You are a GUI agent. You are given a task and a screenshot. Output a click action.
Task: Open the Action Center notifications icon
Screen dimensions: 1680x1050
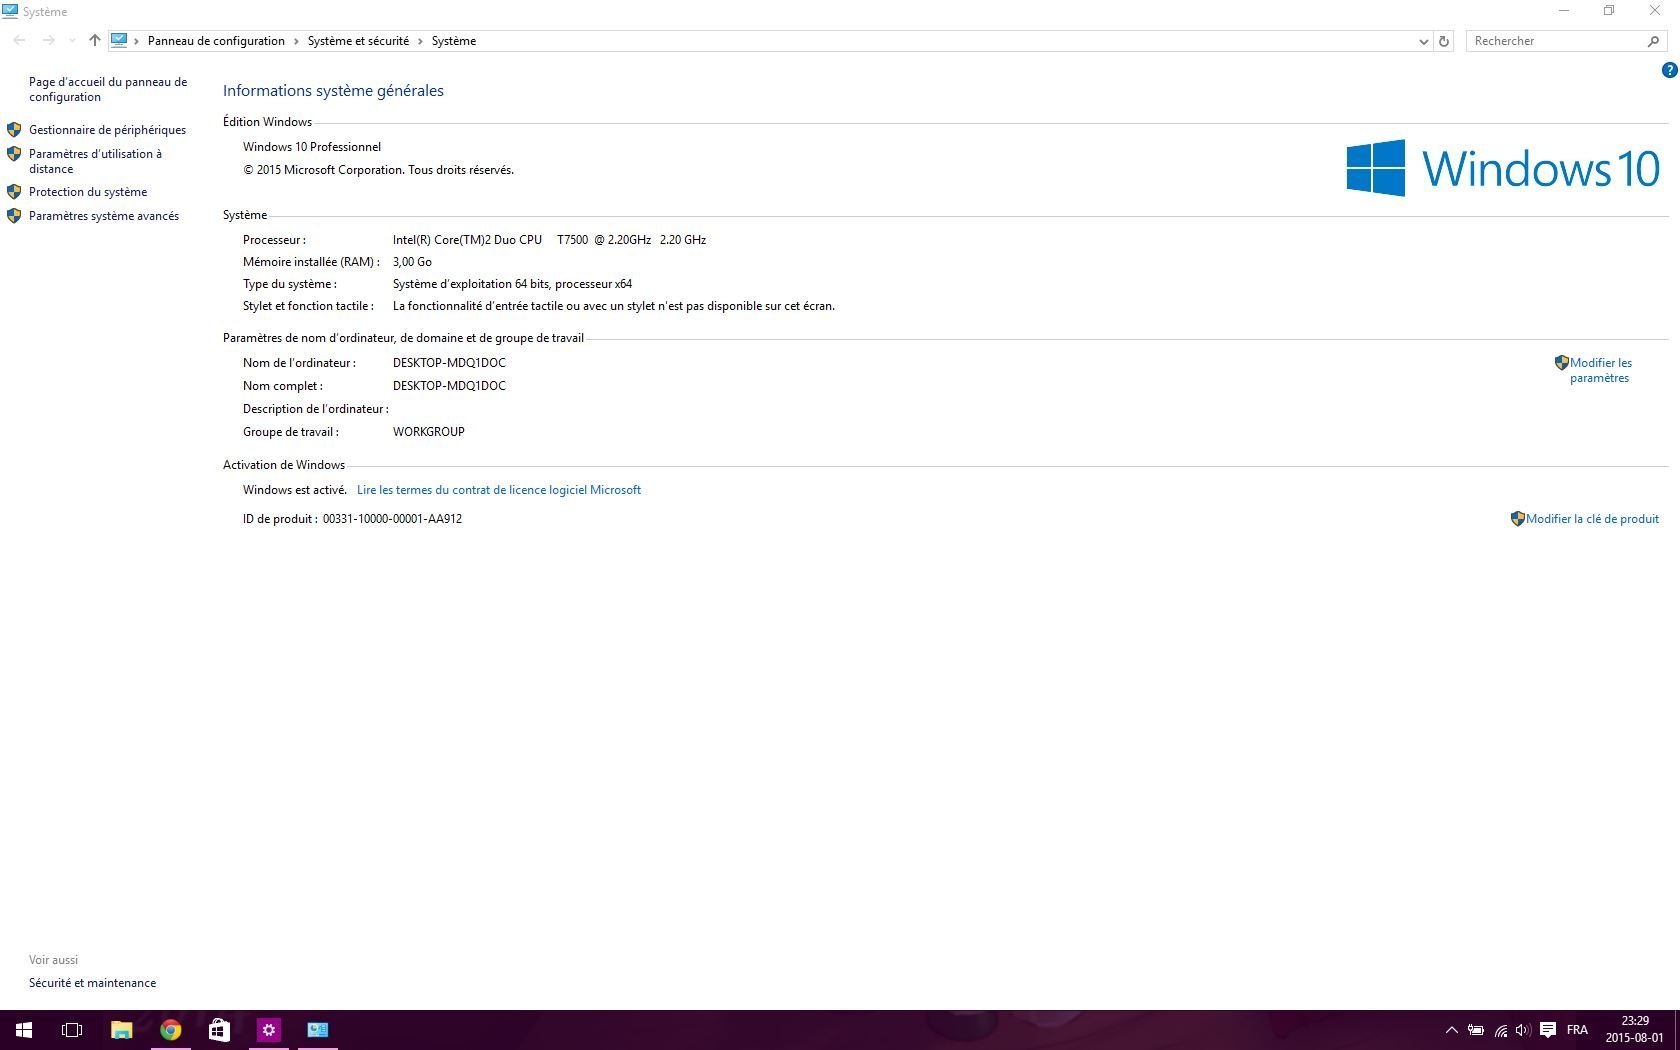[1548, 1030]
